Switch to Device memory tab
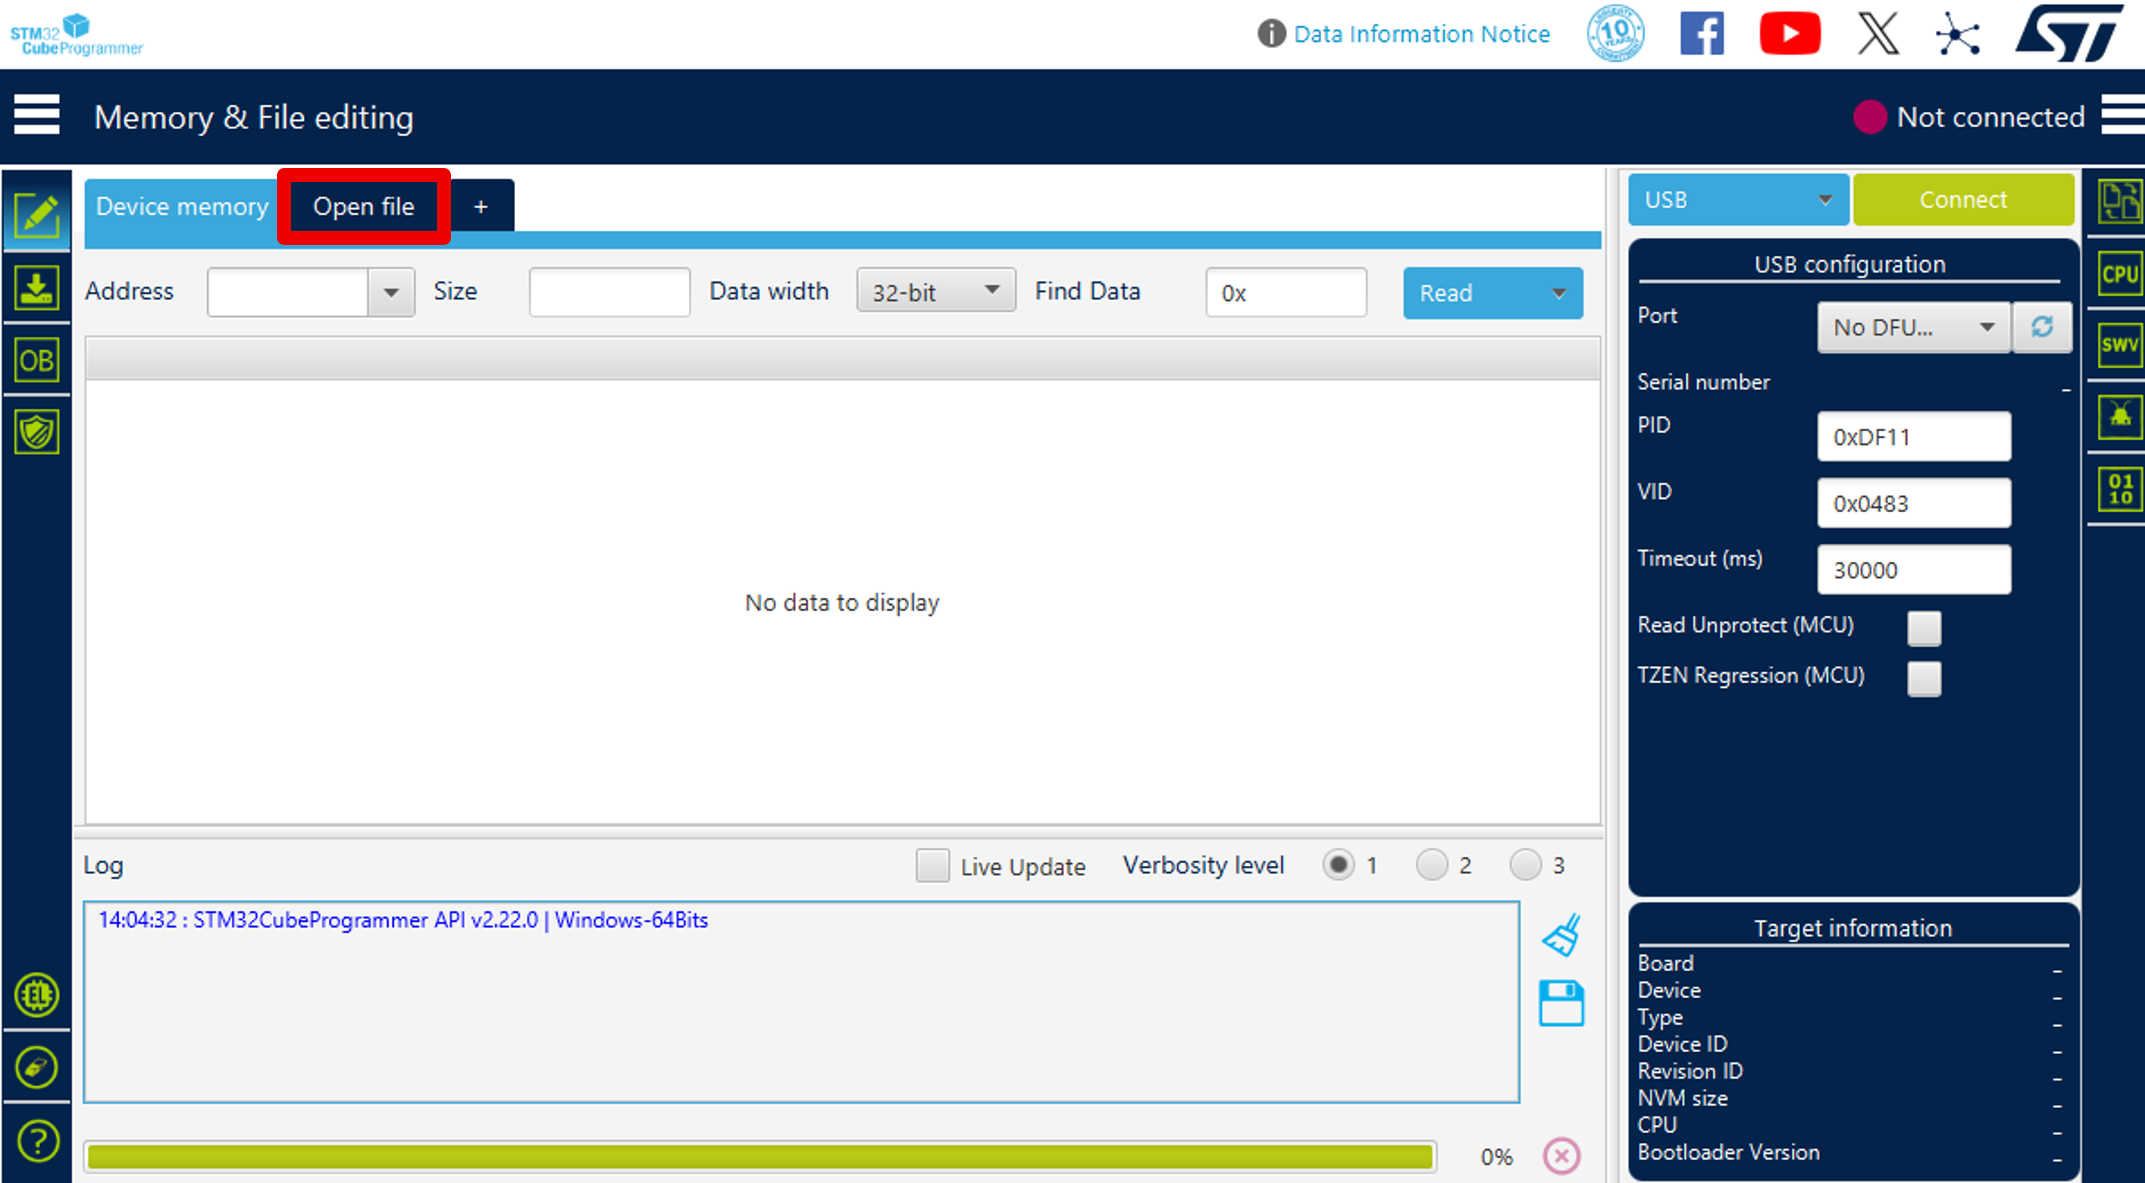2145x1183 pixels. click(181, 206)
